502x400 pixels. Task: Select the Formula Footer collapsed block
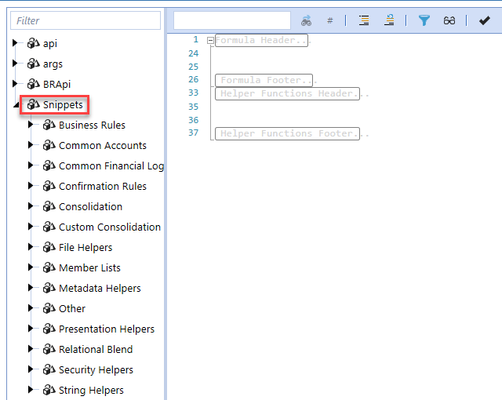pyautogui.click(x=264, y=80)
